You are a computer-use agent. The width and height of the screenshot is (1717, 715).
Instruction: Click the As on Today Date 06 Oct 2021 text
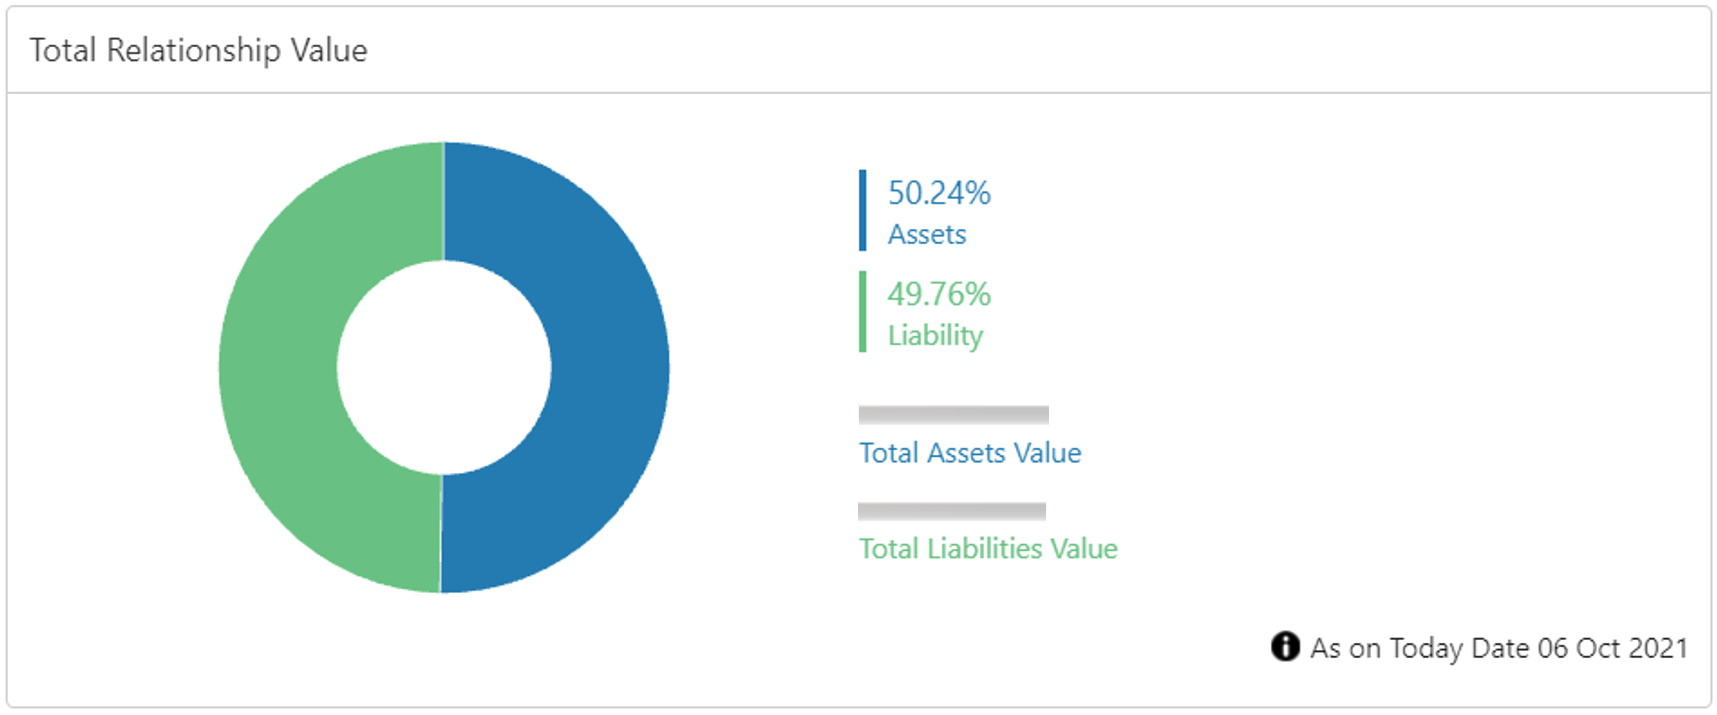tap(1499, 648)
